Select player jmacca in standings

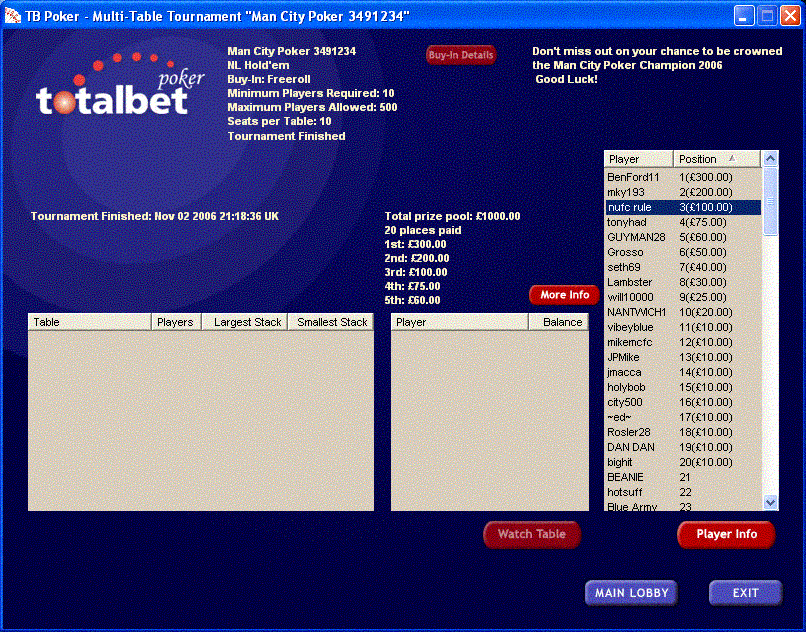(x=624, y=372)
